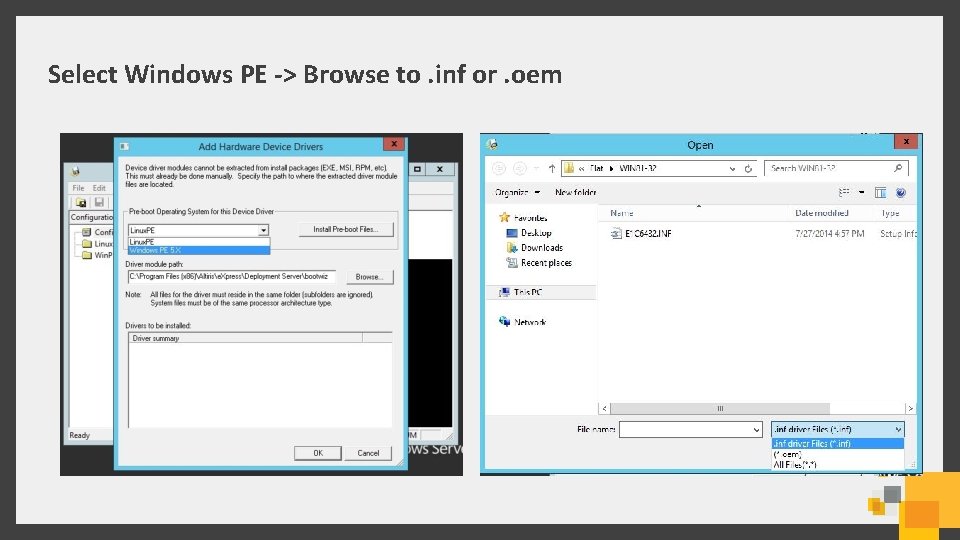Click the Install Pre-boot Files button
The height and width of the screenshot is (540, 960).
pos(346,229)
